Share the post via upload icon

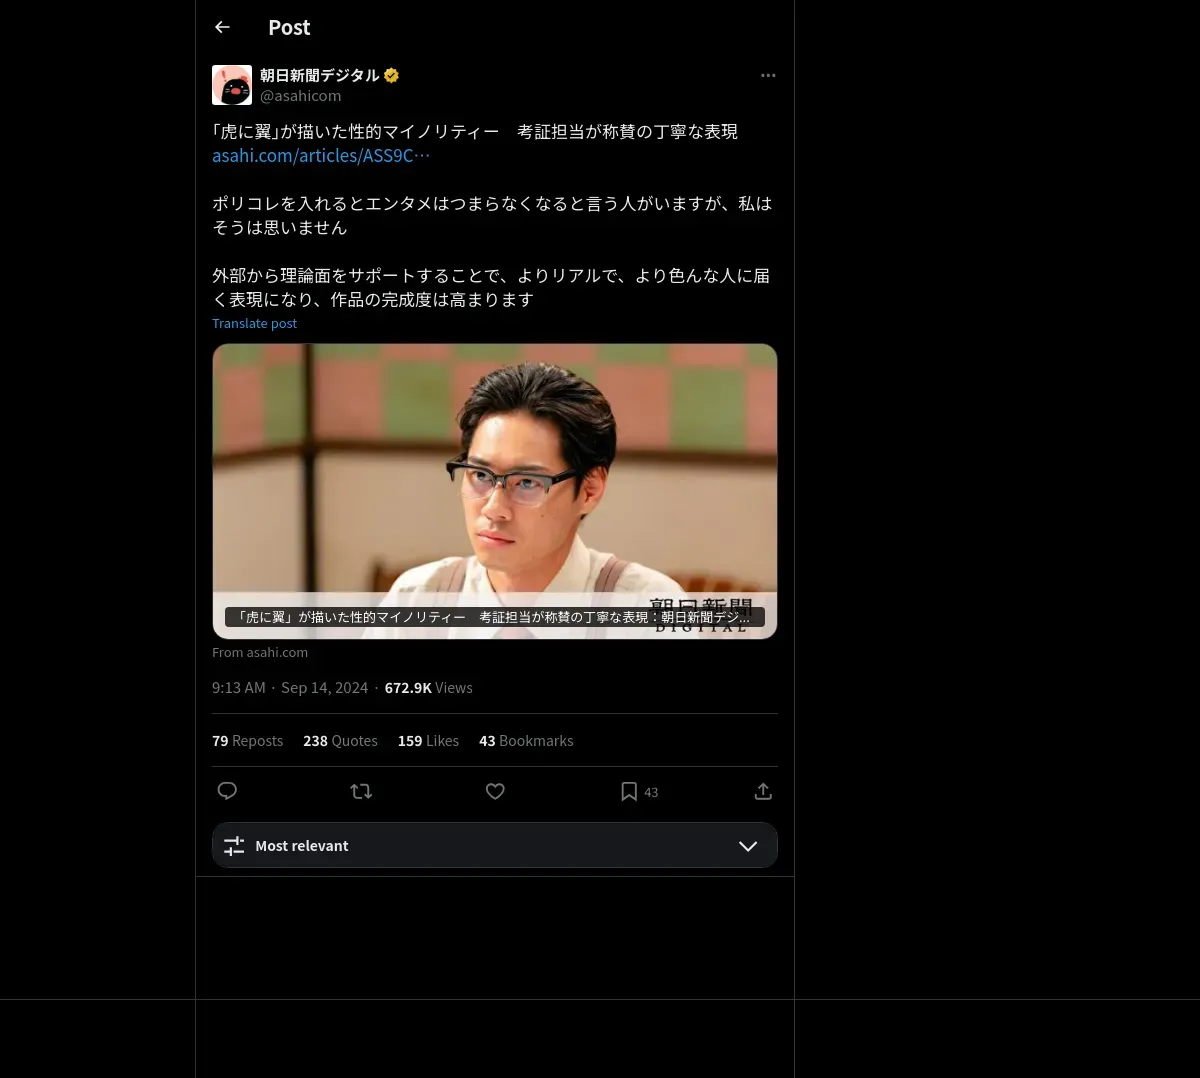point(763,791)
